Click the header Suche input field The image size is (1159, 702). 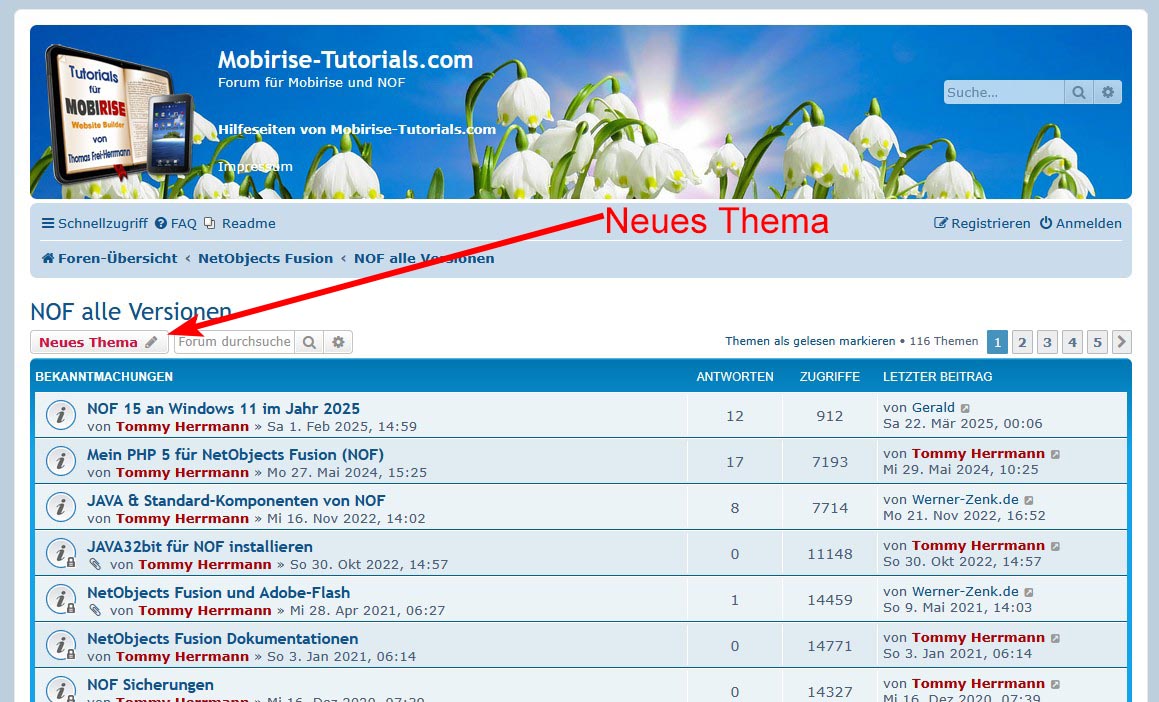1003,92
